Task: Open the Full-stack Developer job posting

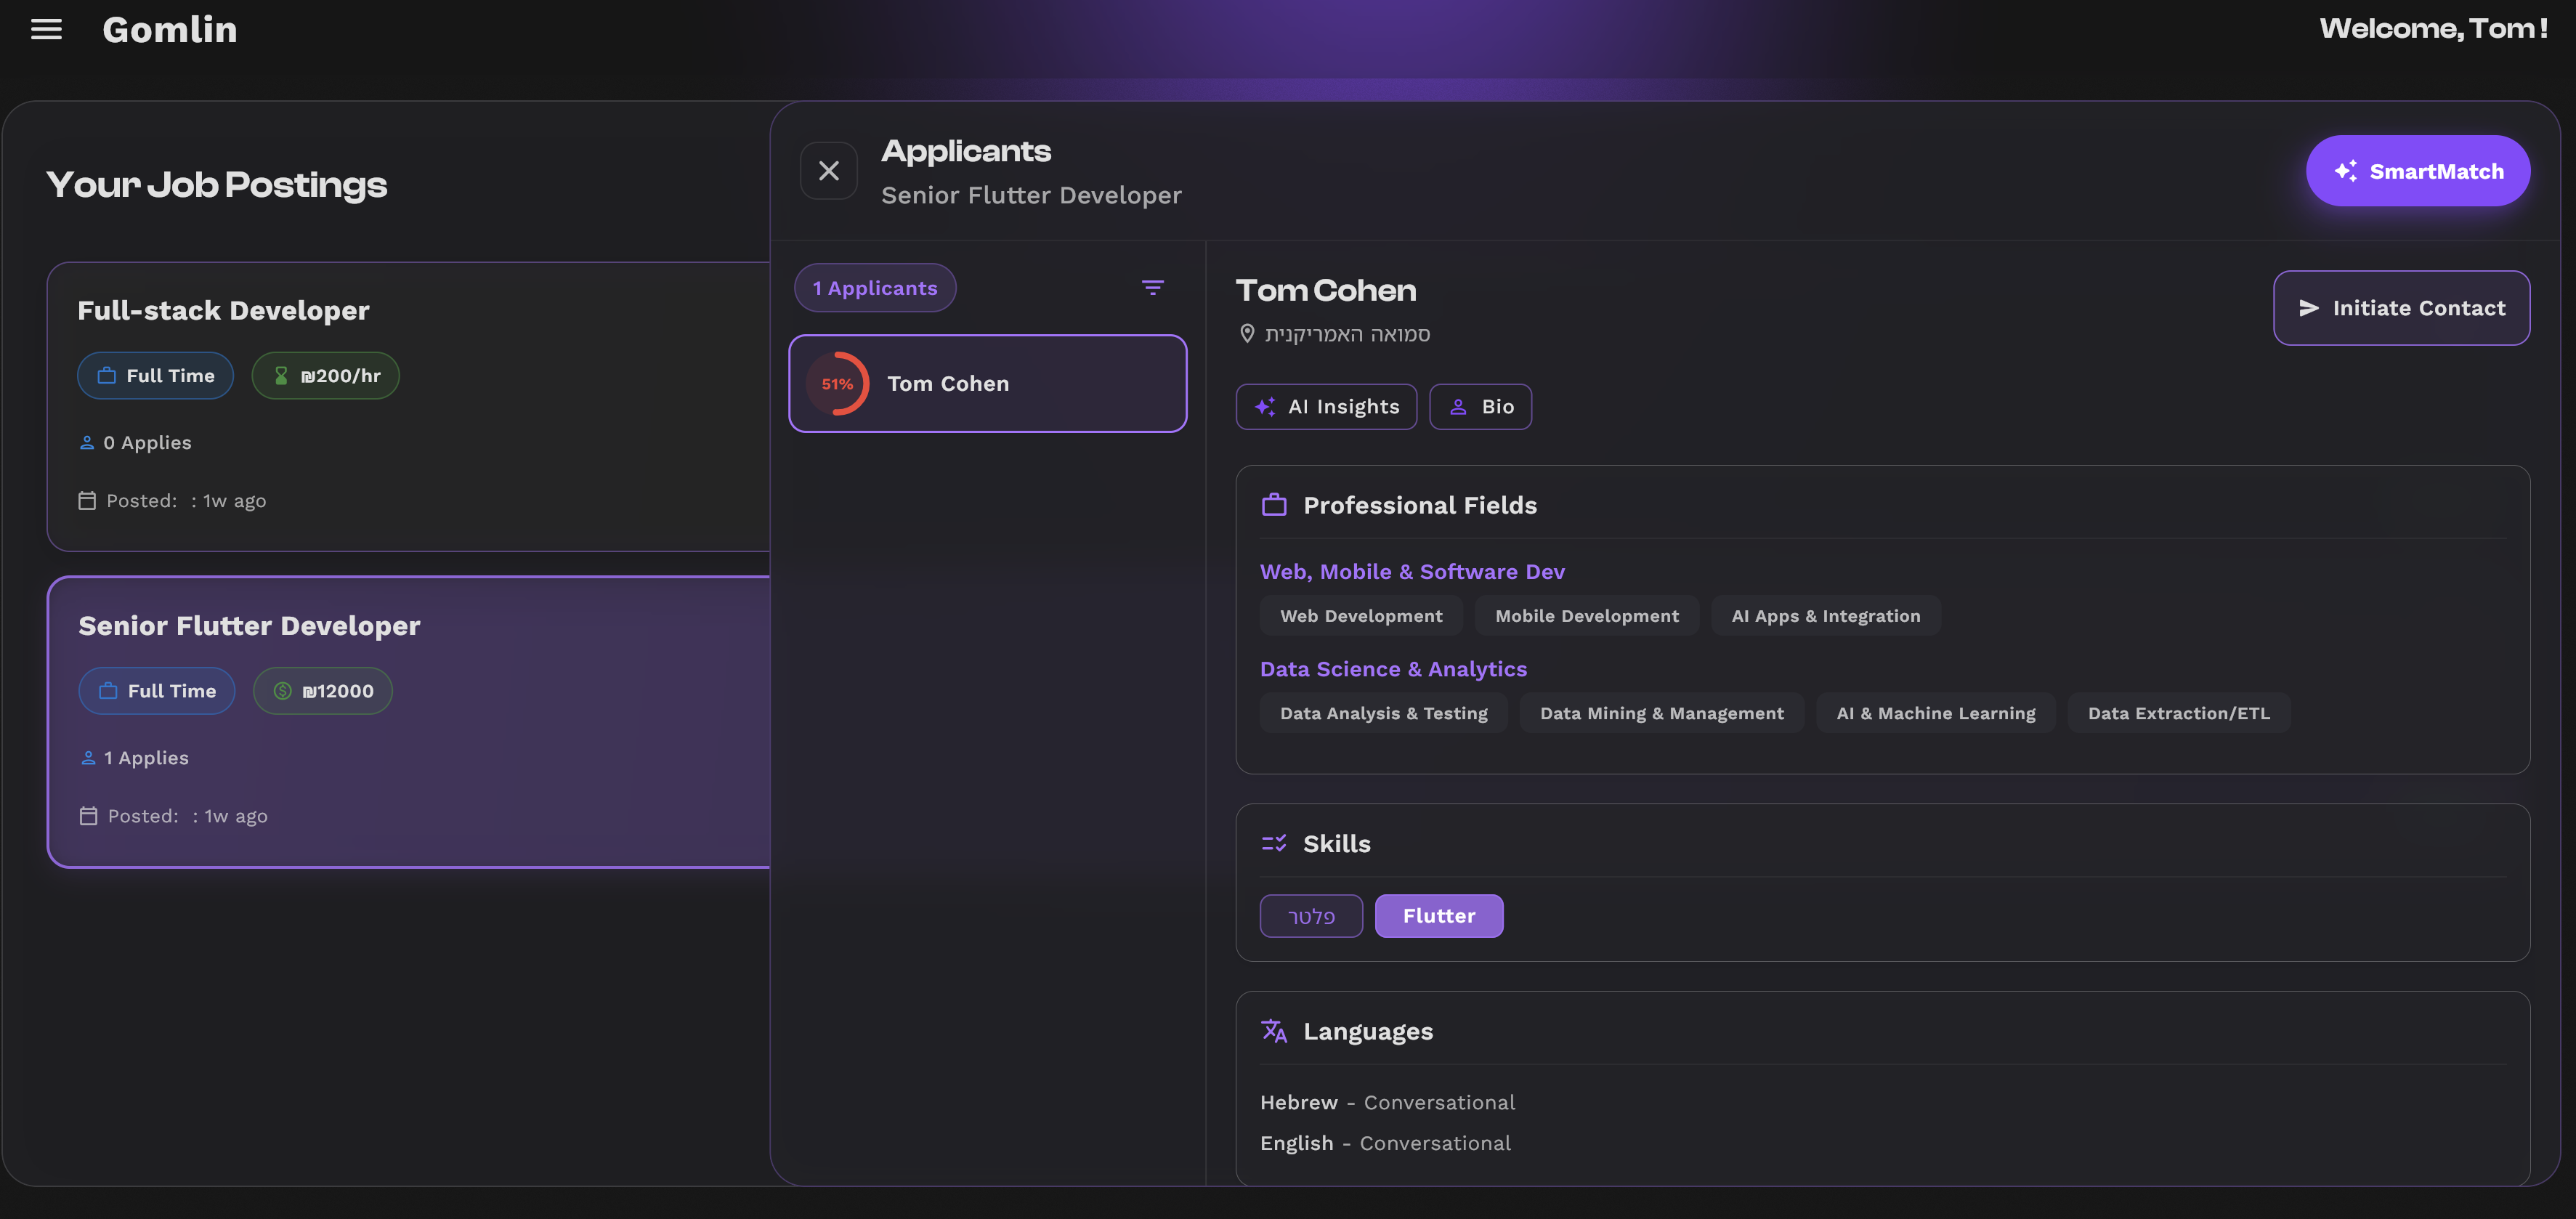Action: tap(410, 407)
